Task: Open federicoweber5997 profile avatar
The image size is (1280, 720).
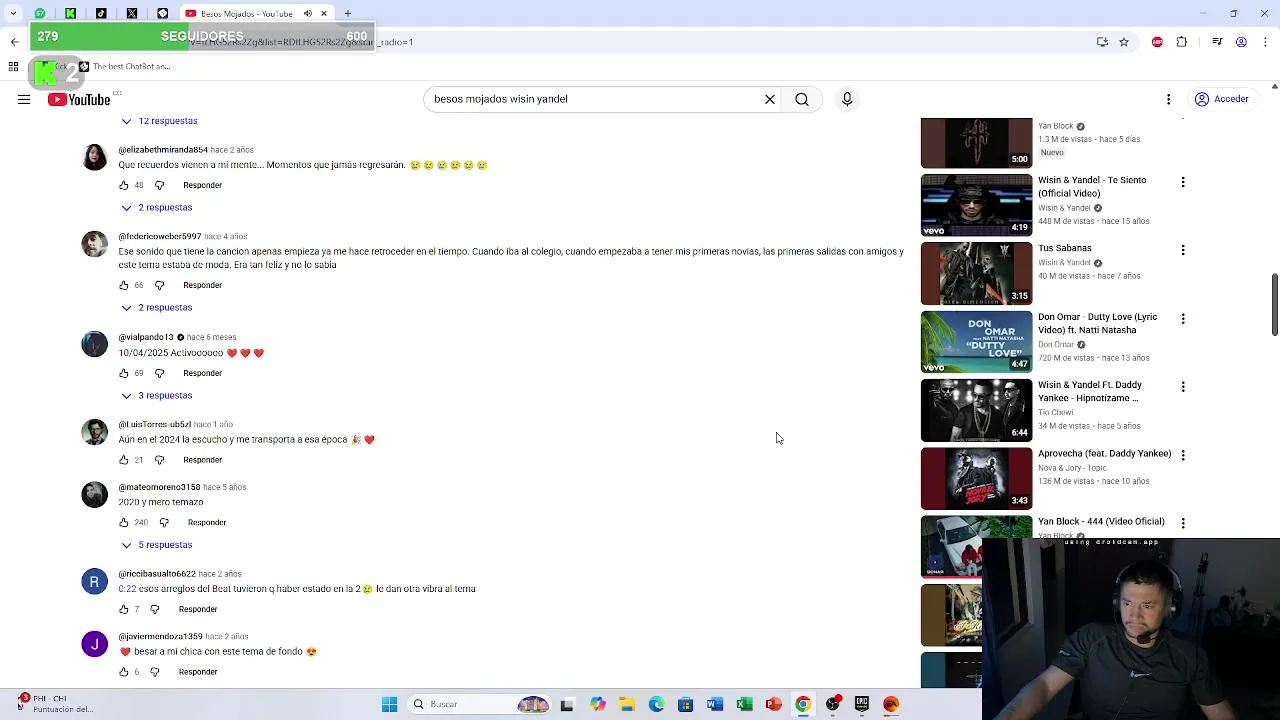Action: pos(94,244)
